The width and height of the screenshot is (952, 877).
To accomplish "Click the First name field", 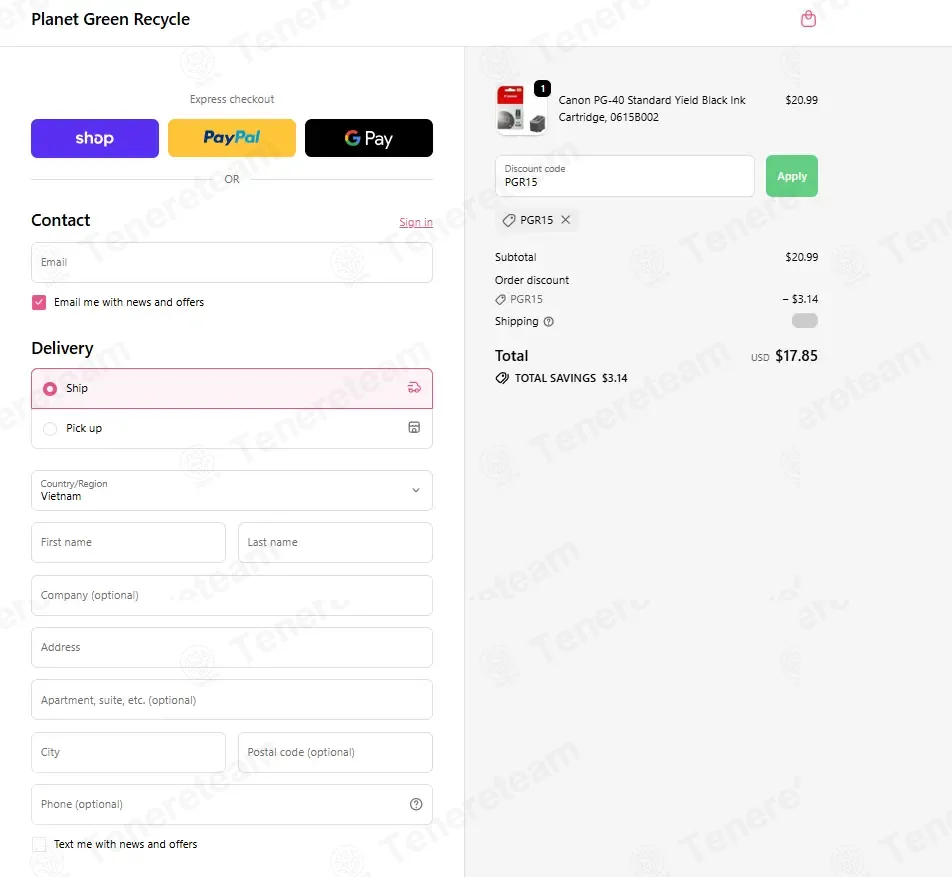I will coord(128,542).
